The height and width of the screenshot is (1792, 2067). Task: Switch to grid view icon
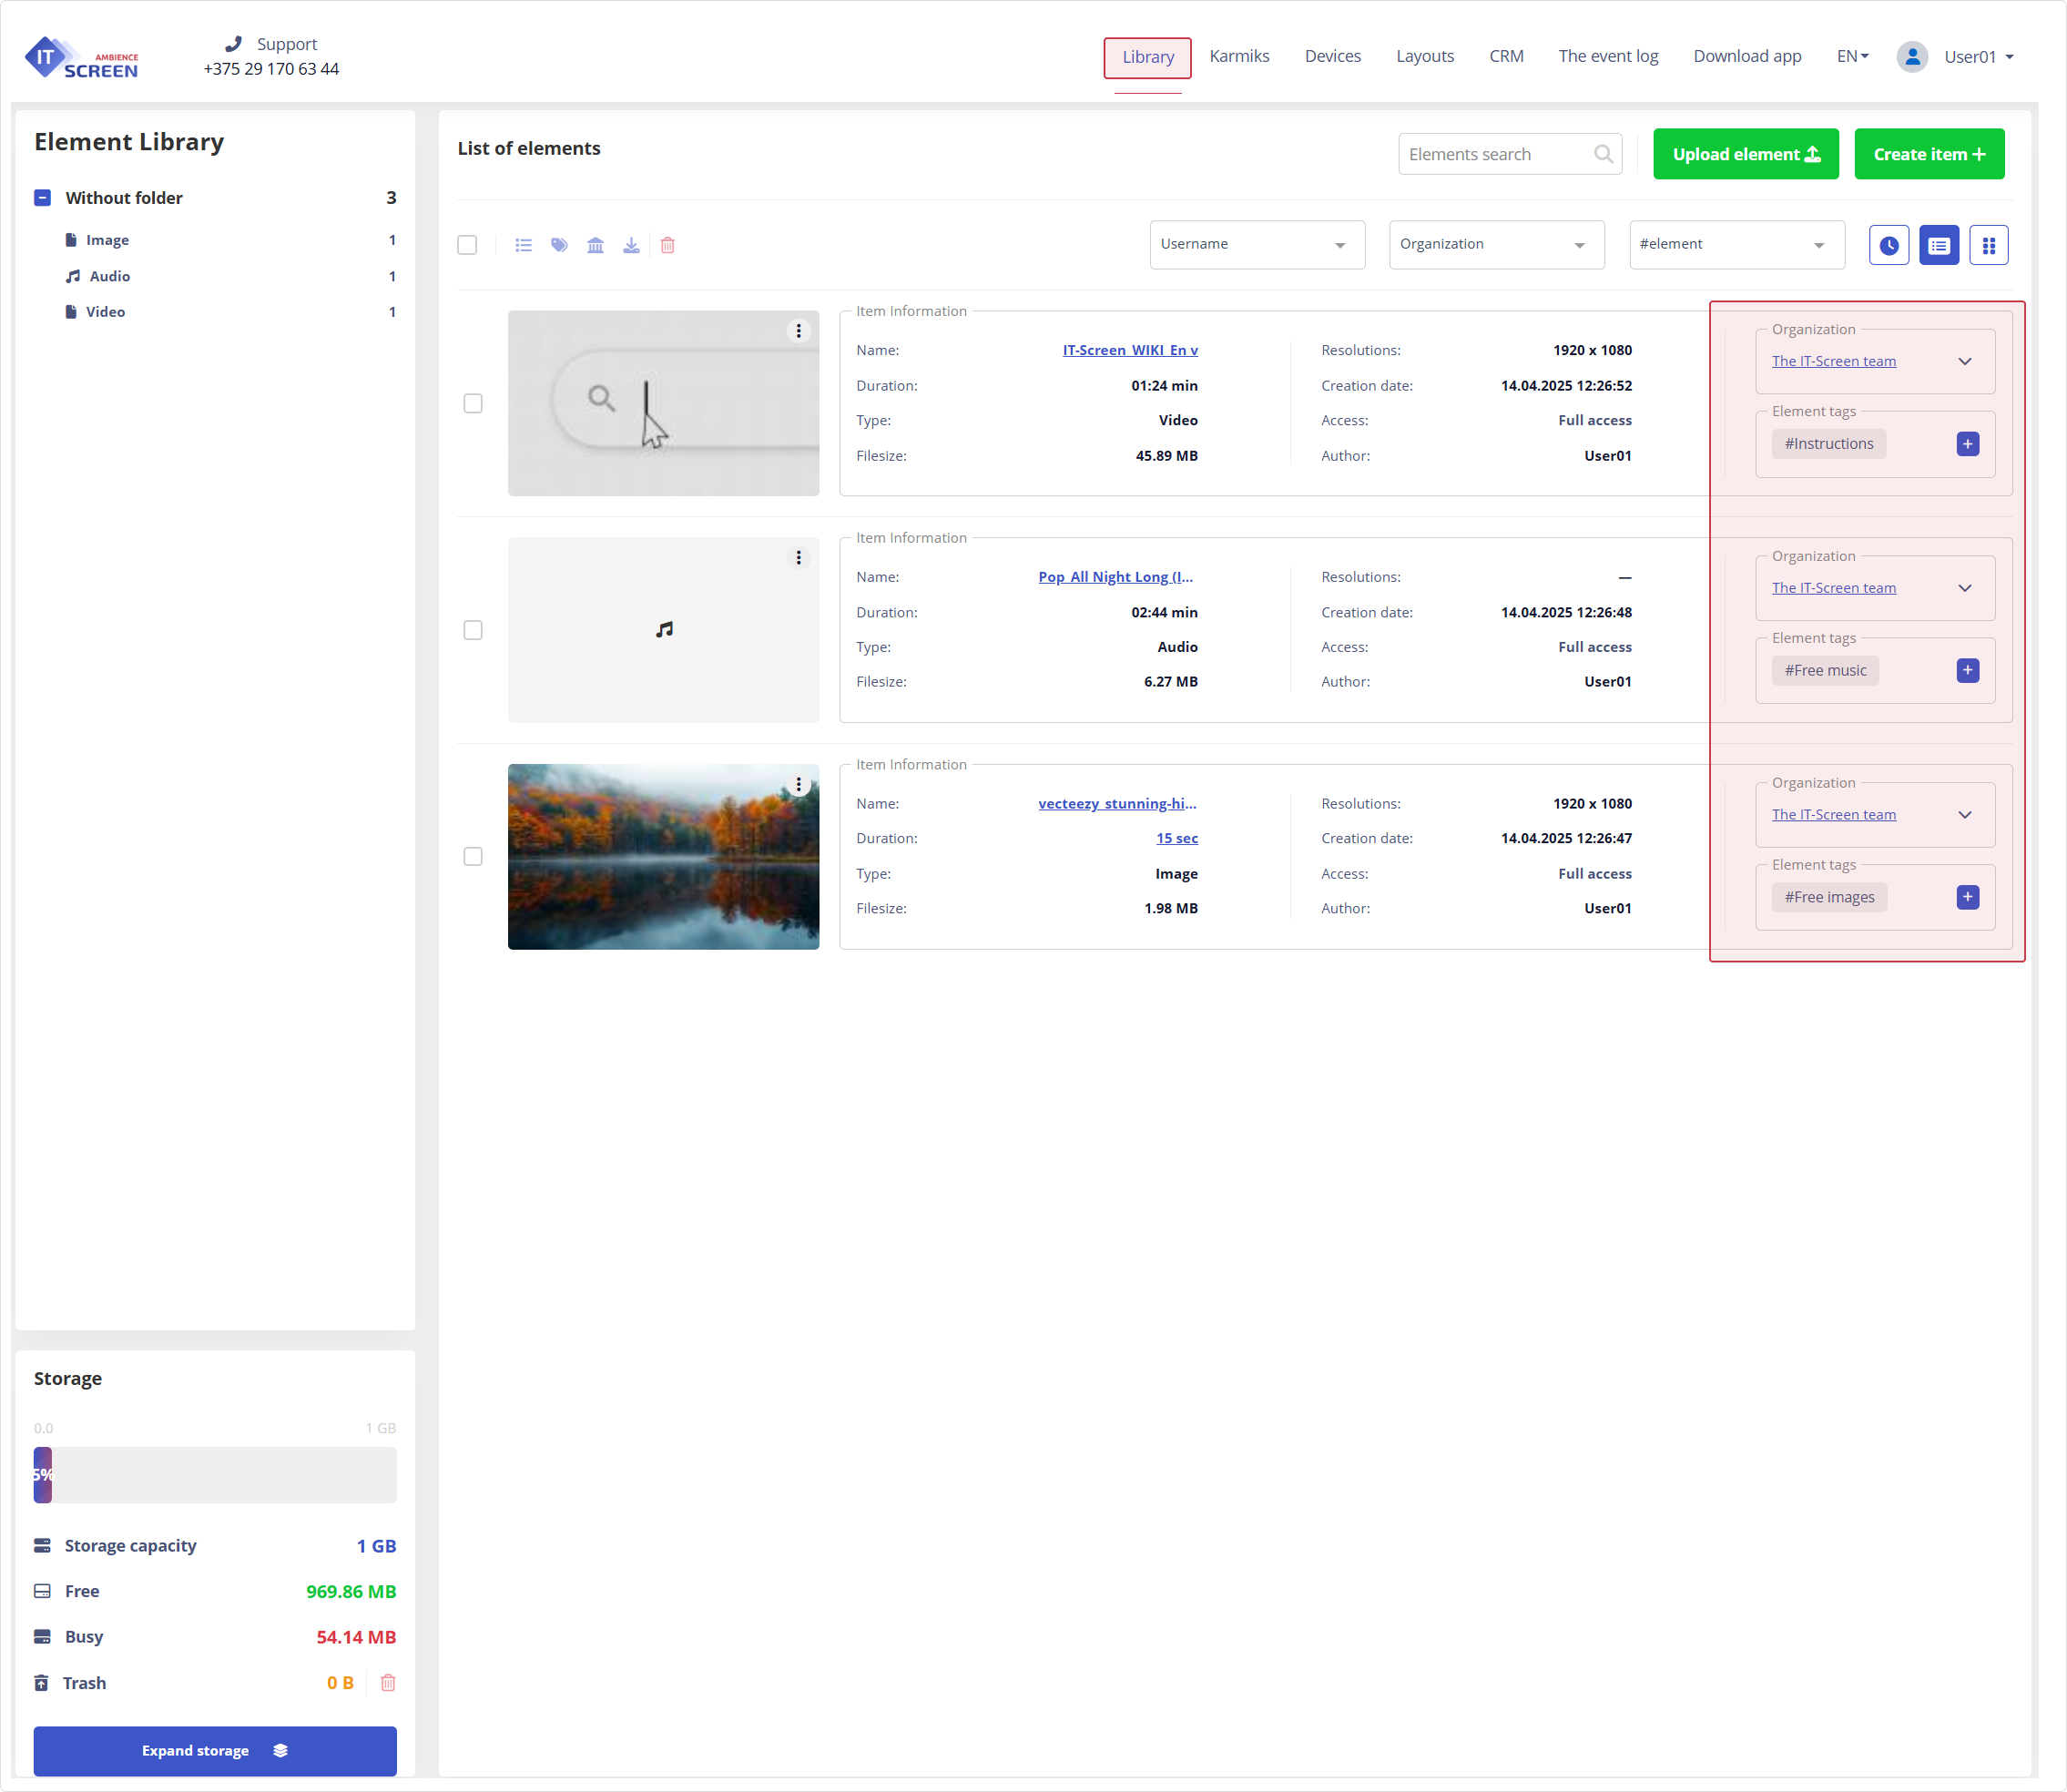pos(1988,245)
